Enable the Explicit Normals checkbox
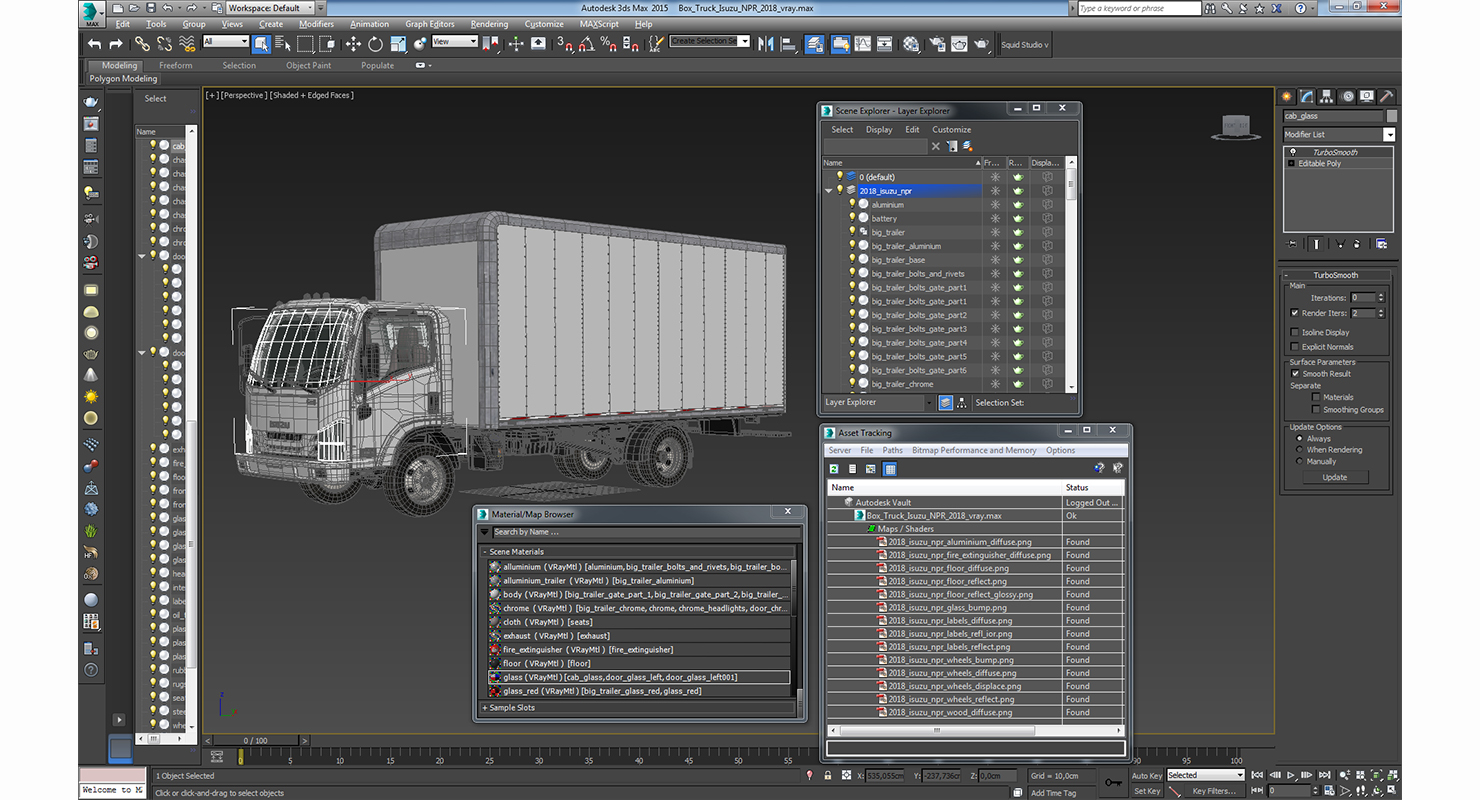1480x800 pixels. [1294, 347]
